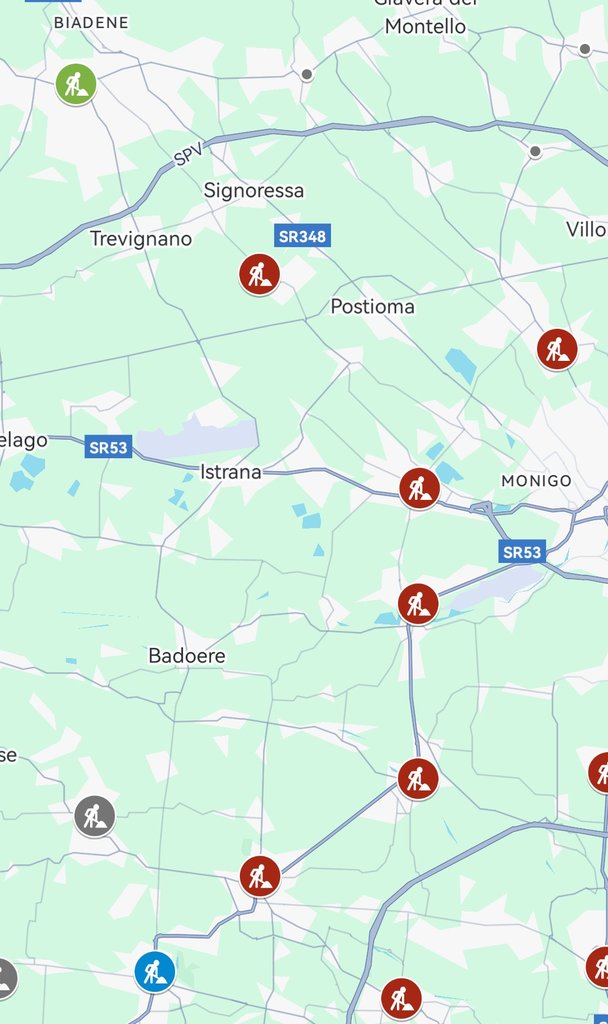Click the SPV highway label
Screen dimensions: 608x1024
coord(189,155)
